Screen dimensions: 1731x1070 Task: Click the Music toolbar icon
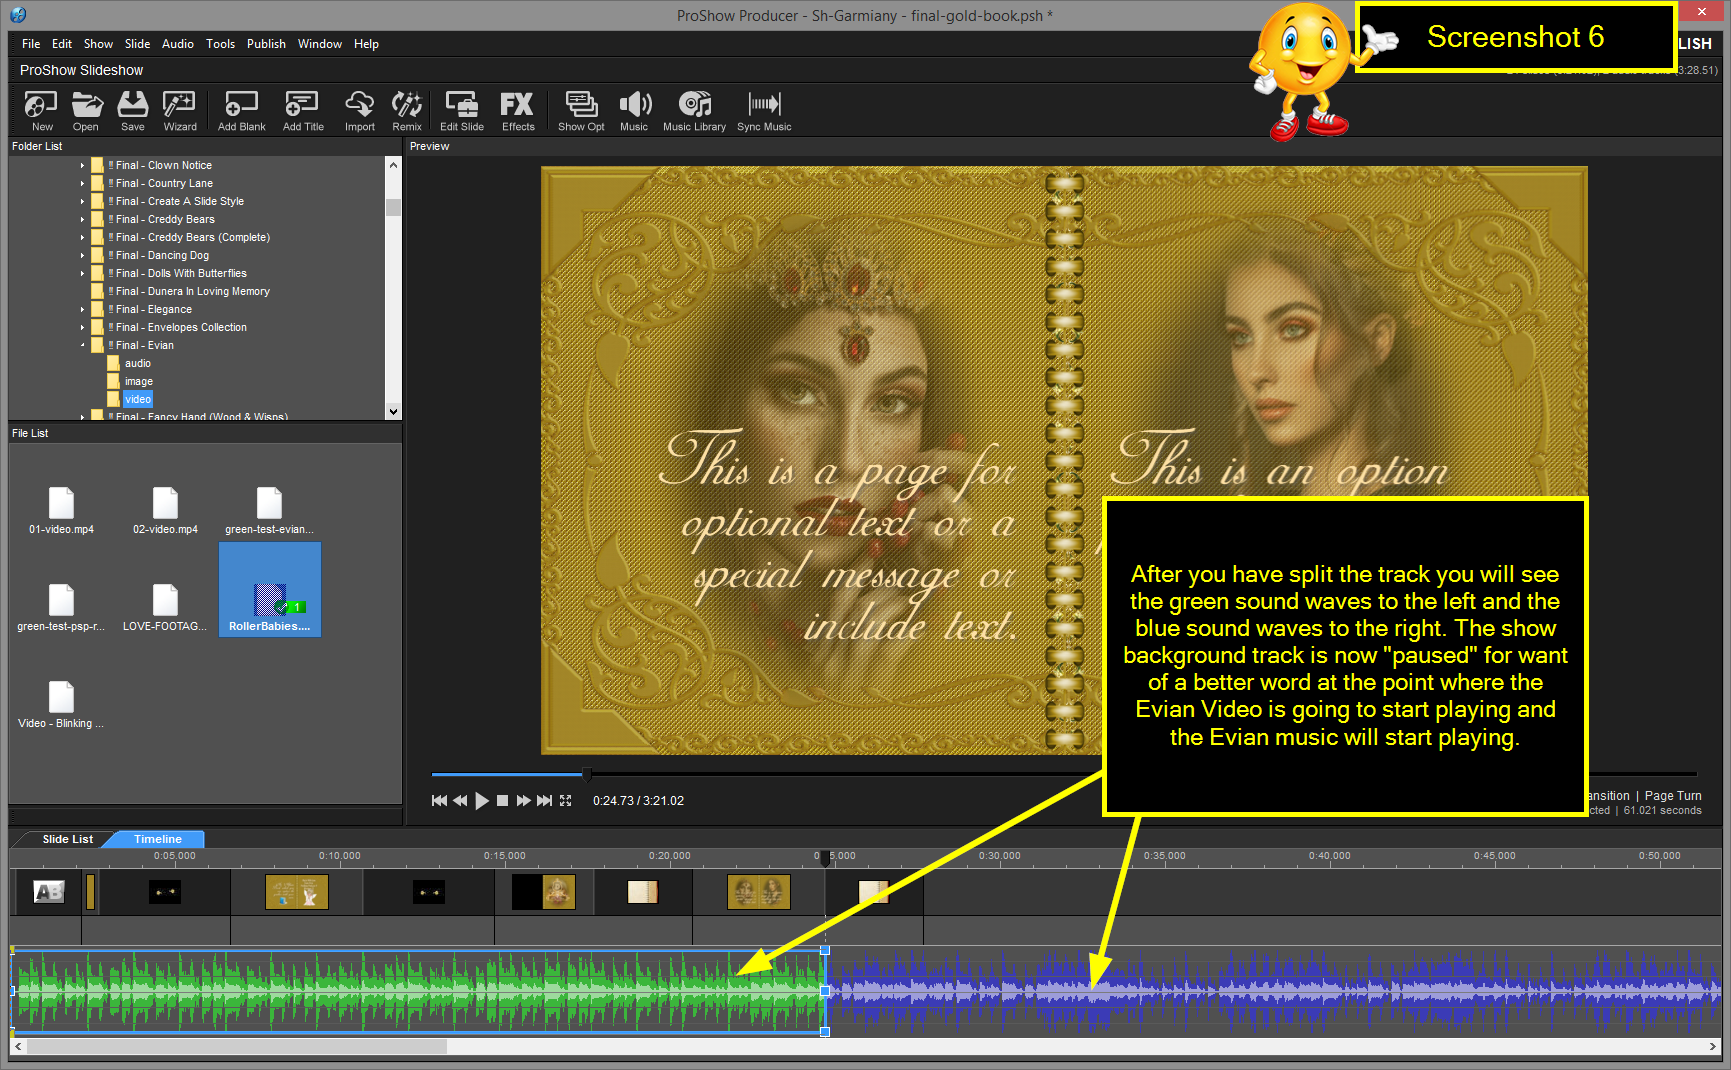click(x=634, y=110)
